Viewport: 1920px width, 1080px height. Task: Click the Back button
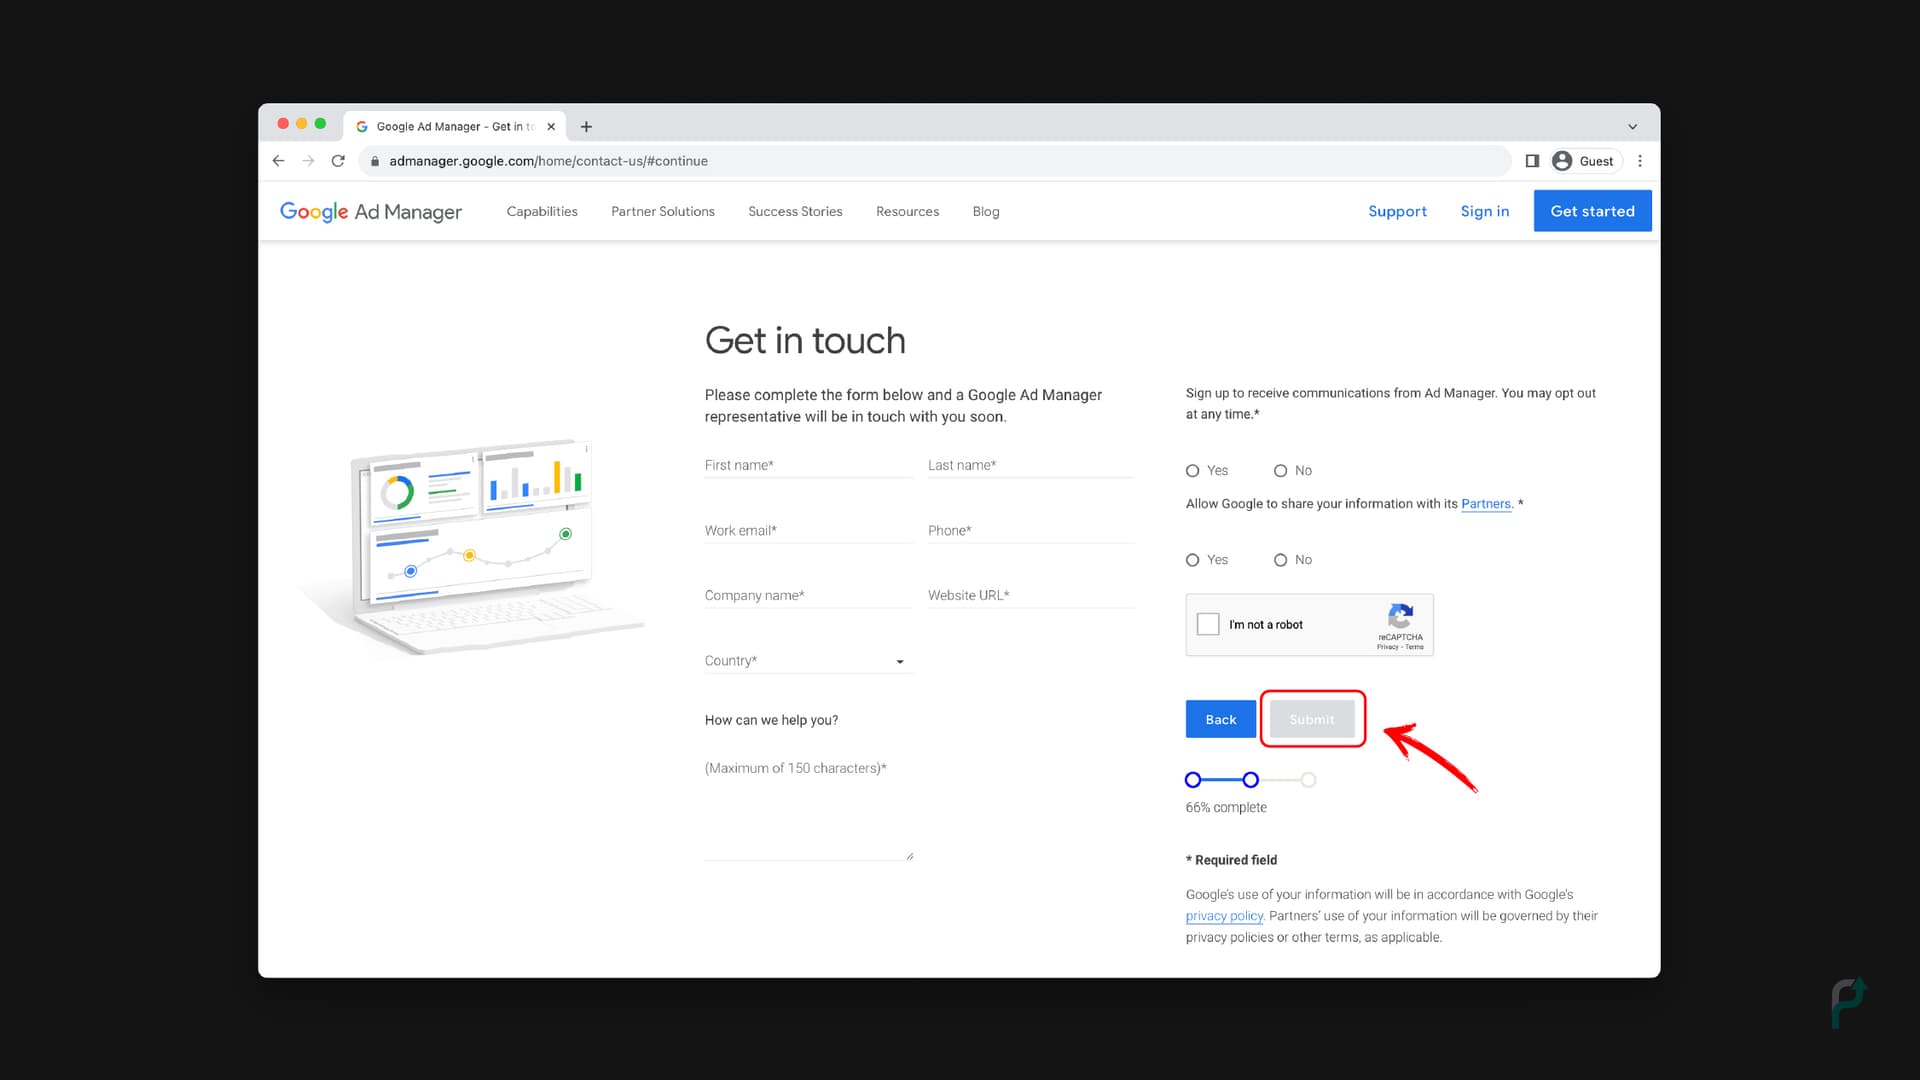[1220, 719]
